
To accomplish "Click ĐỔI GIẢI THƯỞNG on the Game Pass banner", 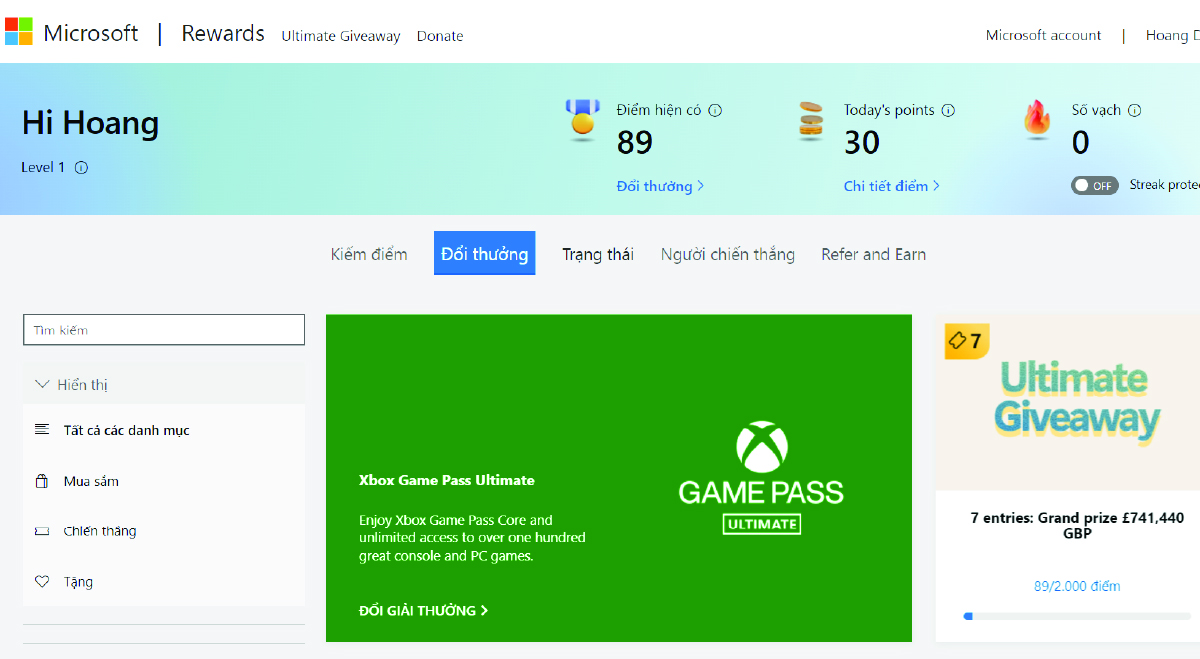I will tap(420, 610).
